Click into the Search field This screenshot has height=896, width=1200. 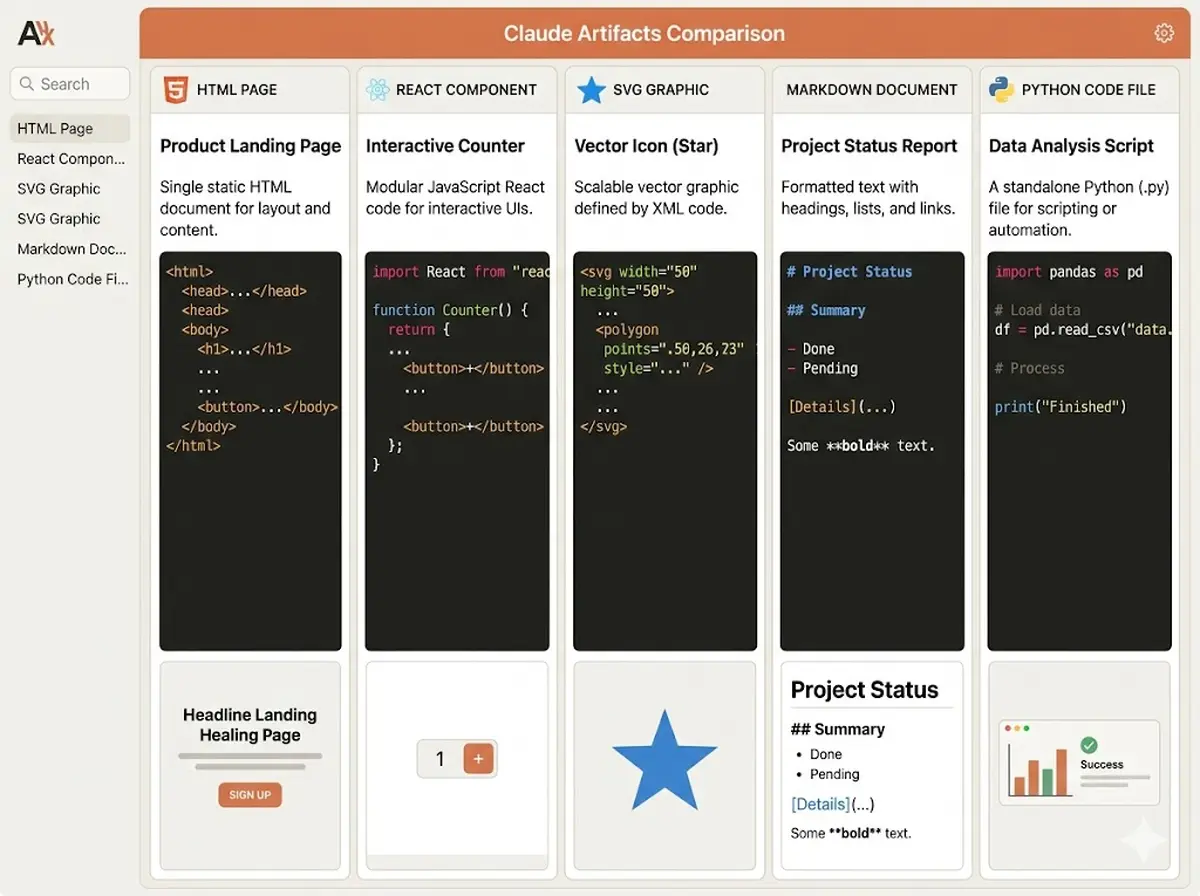pos(70,84)
